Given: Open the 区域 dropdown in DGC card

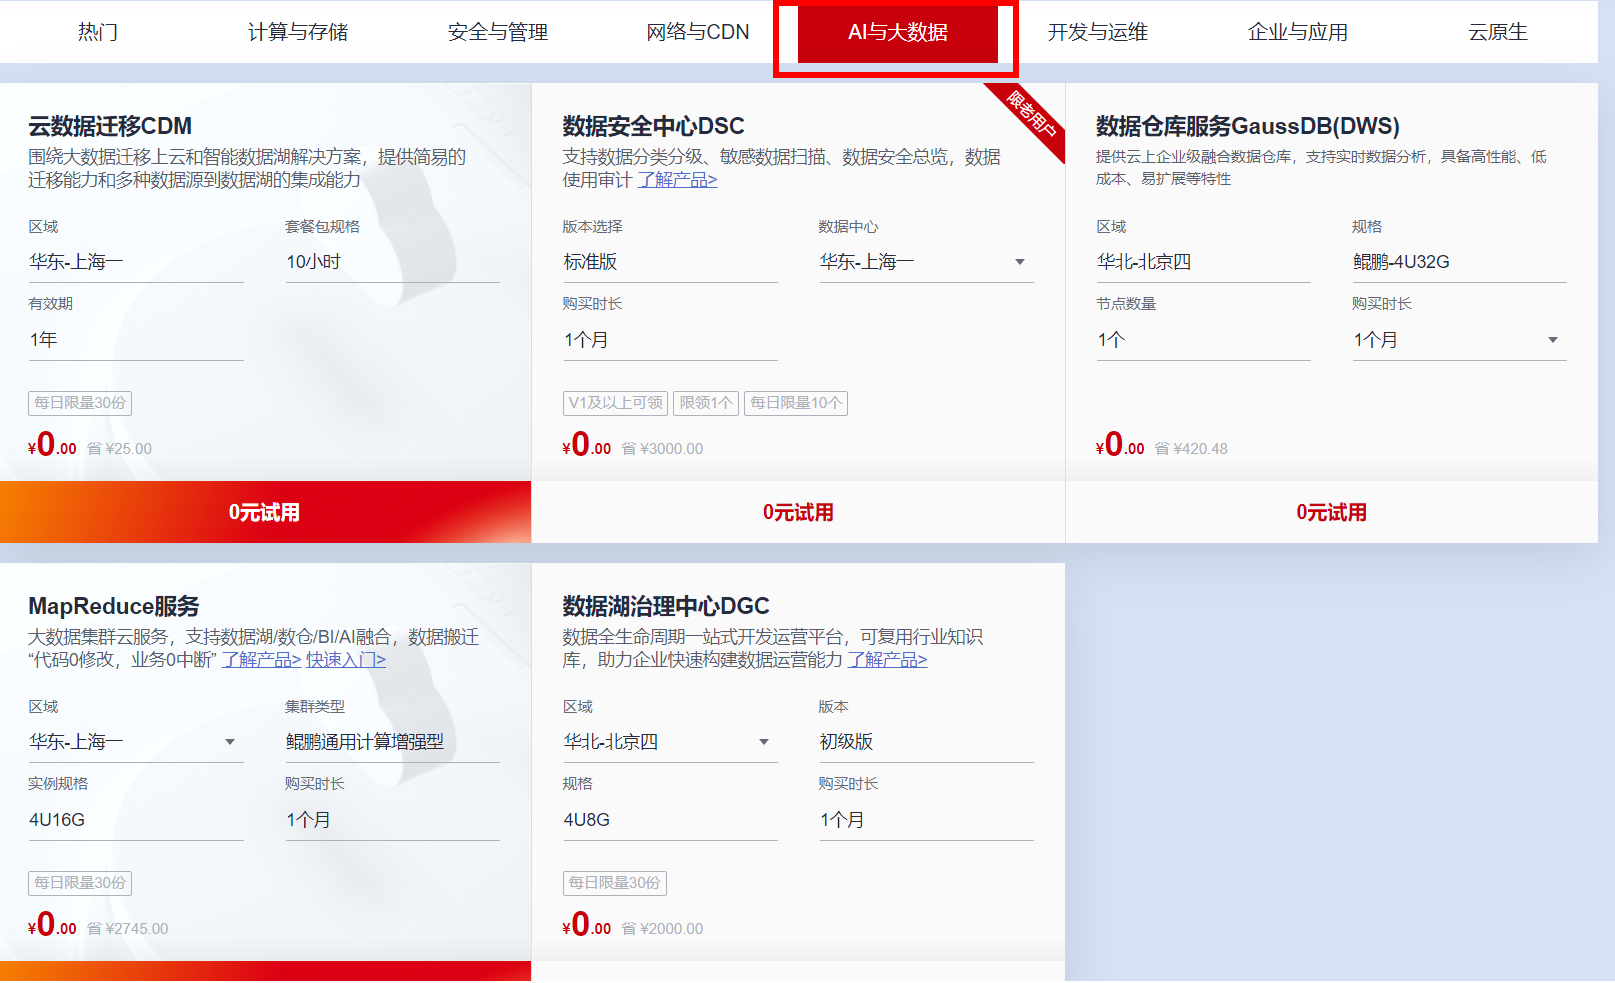Looking at the screenshot, I should (x=765, y=741).
